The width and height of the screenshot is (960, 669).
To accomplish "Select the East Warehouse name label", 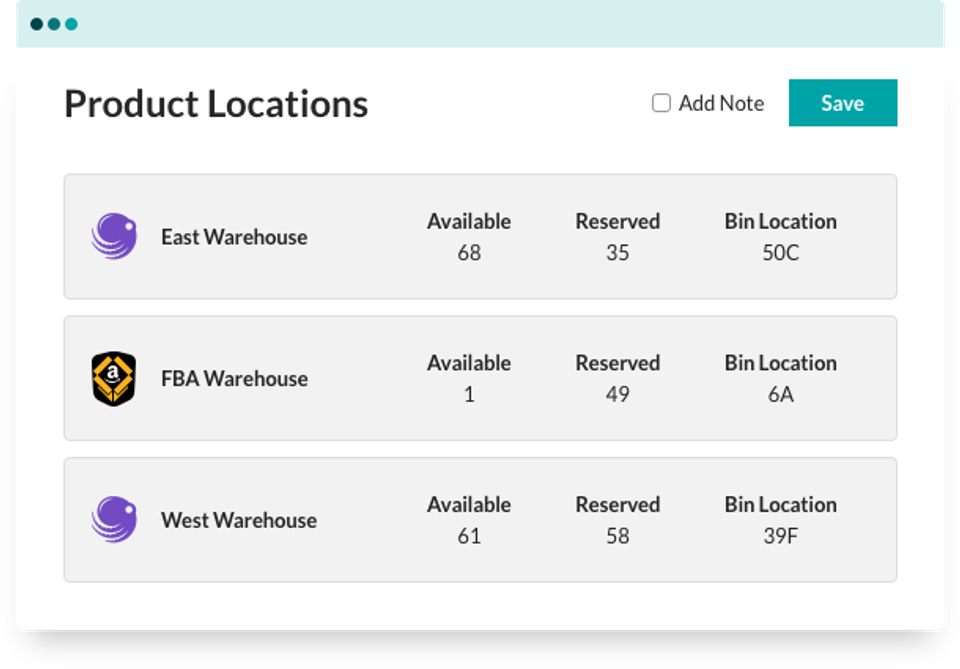I will pos(234,237).
